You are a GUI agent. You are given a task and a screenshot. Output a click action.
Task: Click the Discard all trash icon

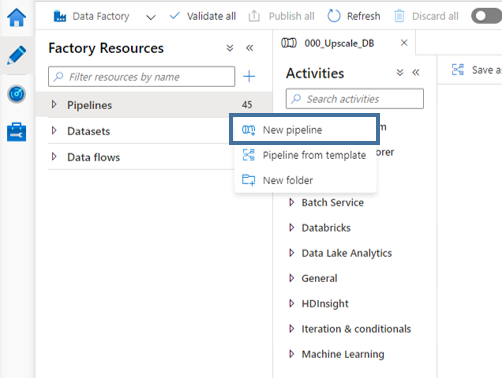point(399,16)
